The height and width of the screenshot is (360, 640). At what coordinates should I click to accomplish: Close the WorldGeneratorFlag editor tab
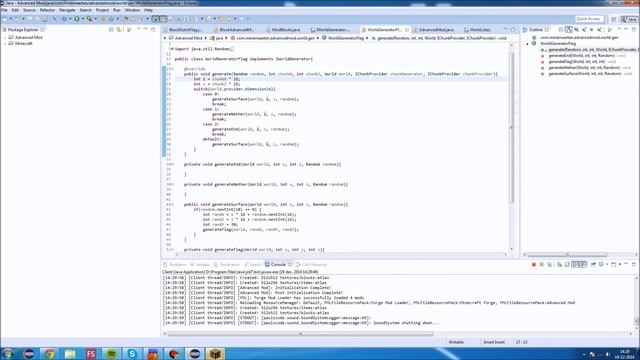click(407, 30)
